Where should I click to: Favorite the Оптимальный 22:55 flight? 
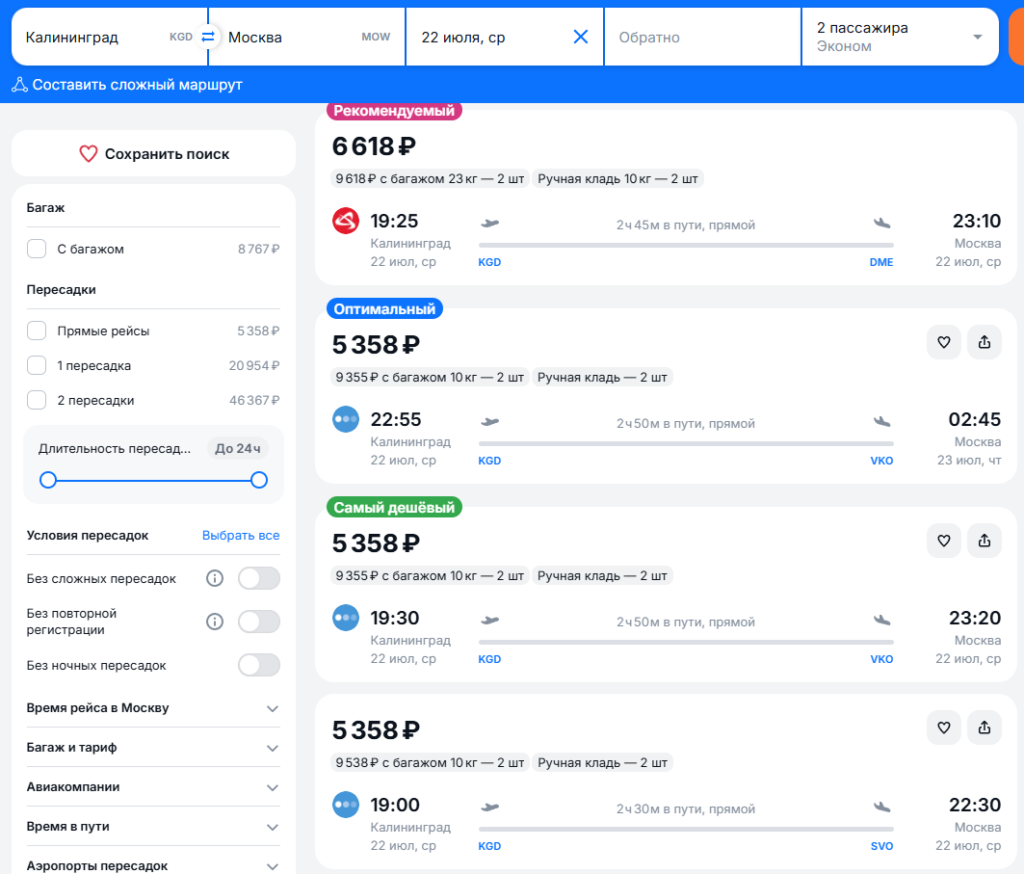pyautogui.click(x=944, y=342)
